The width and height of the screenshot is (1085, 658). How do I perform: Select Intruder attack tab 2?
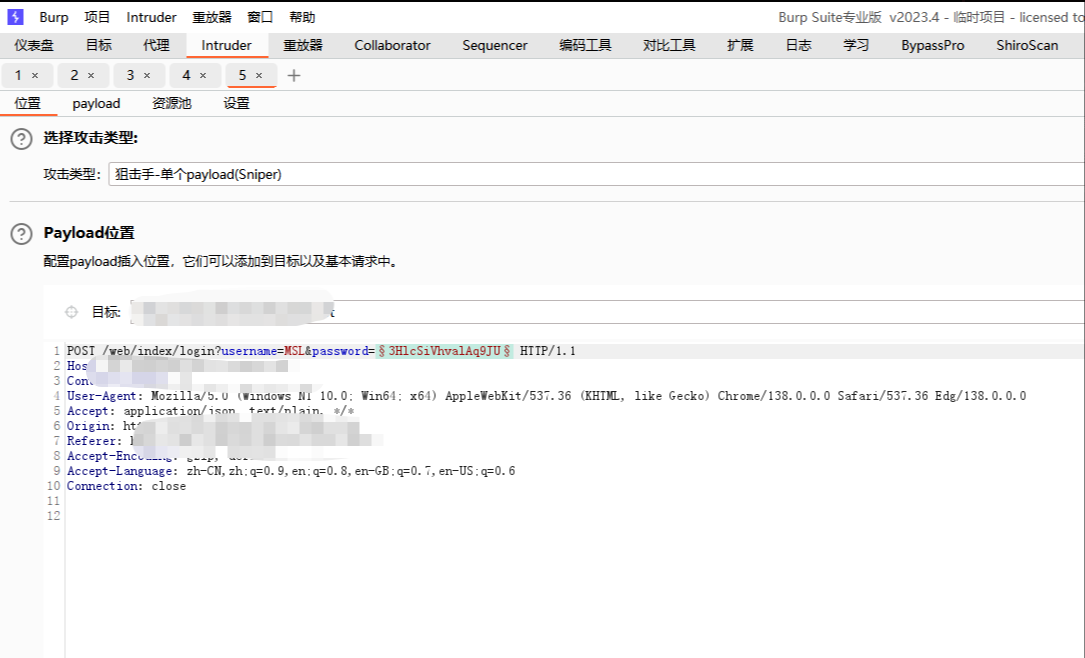[74, 75]
